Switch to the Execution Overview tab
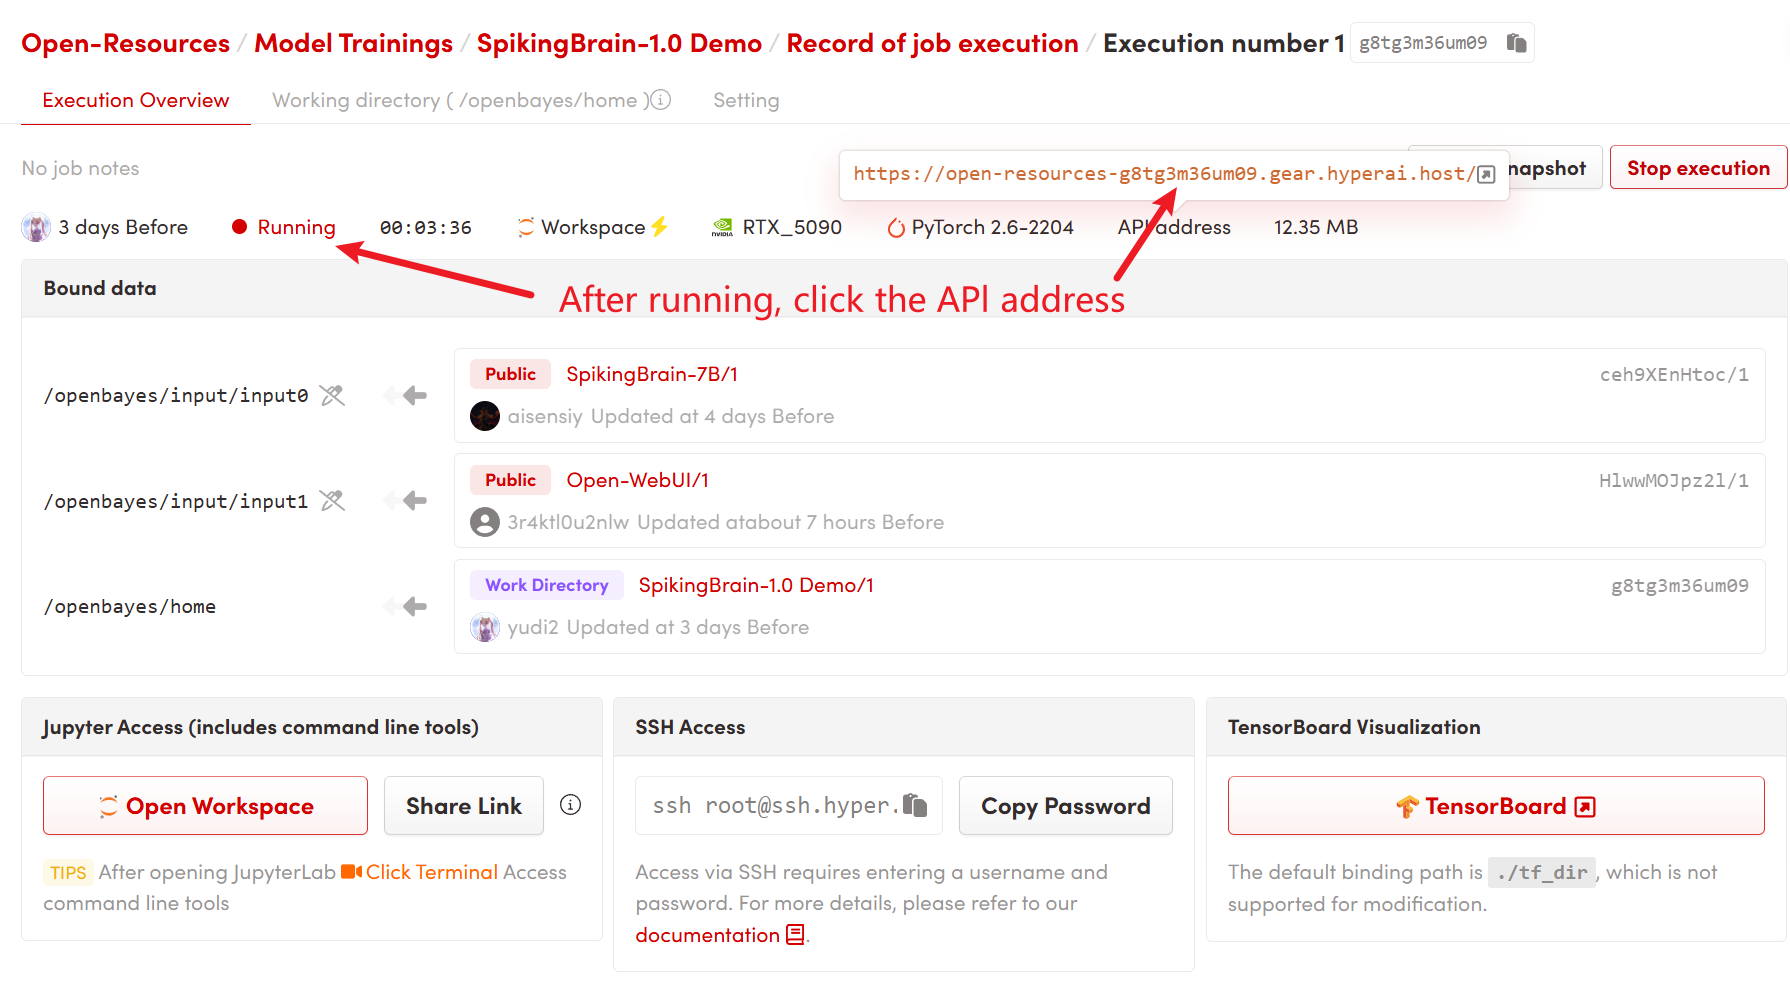The width and height of the screenshot is (1790, 991). (135, 101)
